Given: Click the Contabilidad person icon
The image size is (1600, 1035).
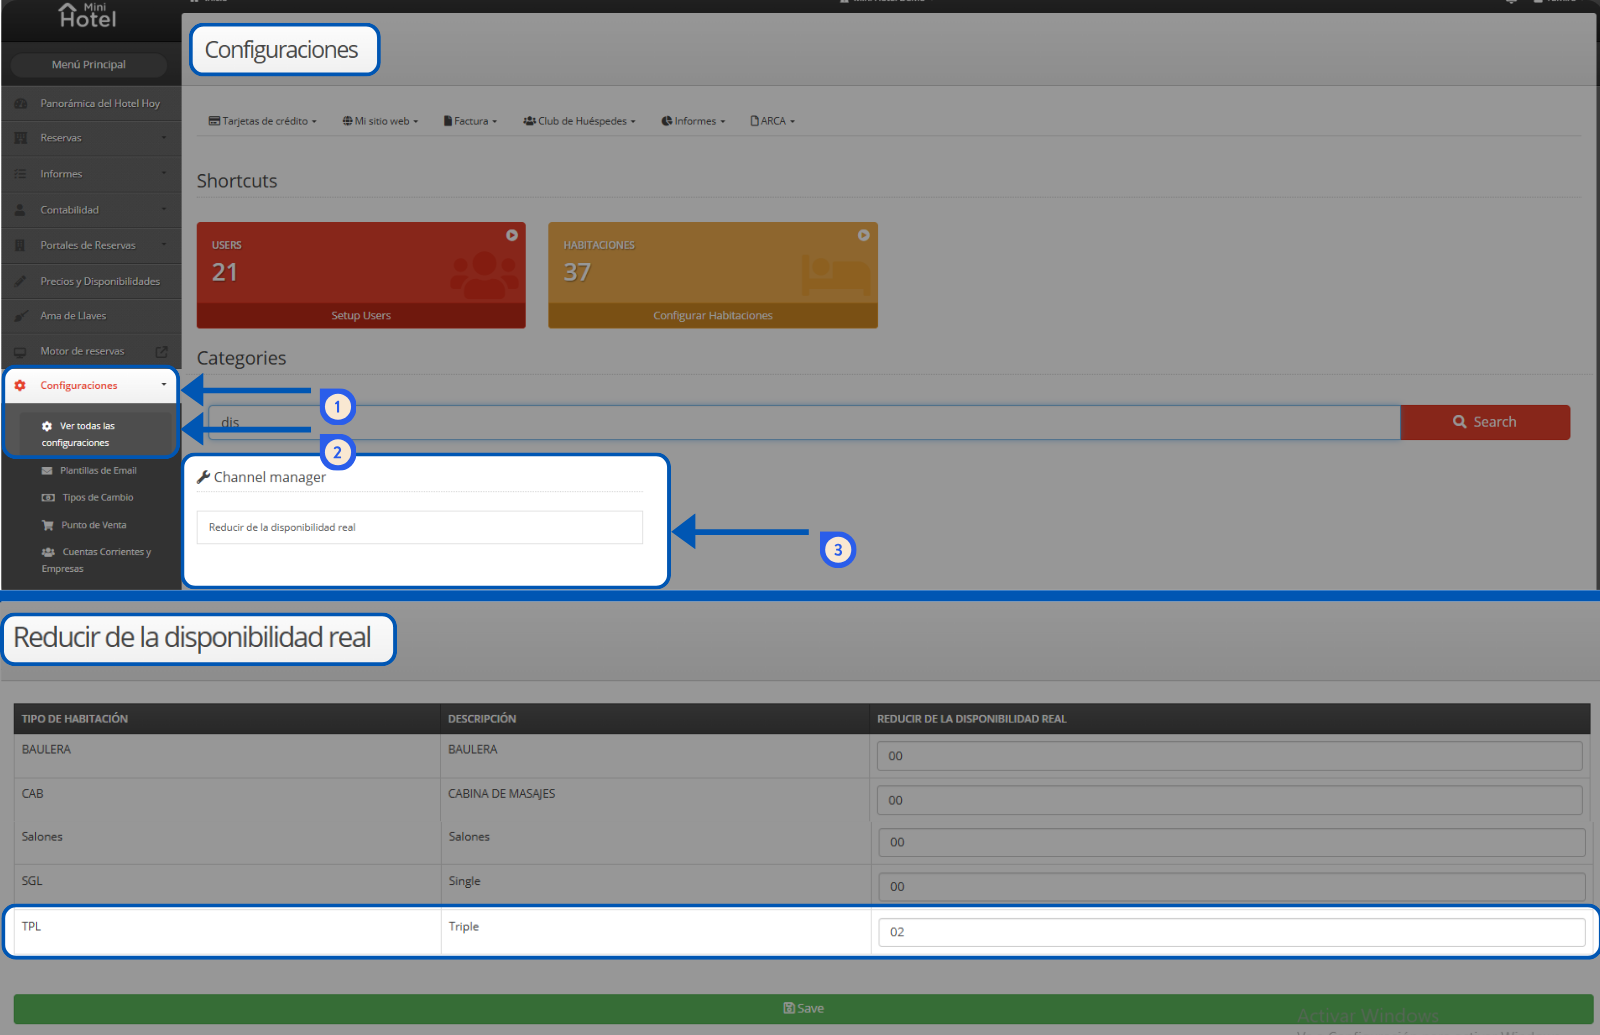Looking at the screenshot, I should click(20, 210).
